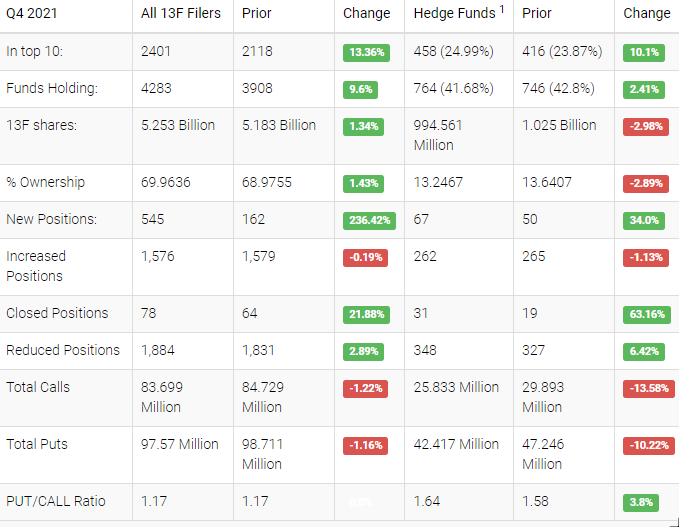Select the red -13.58% Total Calls badge
Viewport: 679px width, 527px height.
click(646, 388)
